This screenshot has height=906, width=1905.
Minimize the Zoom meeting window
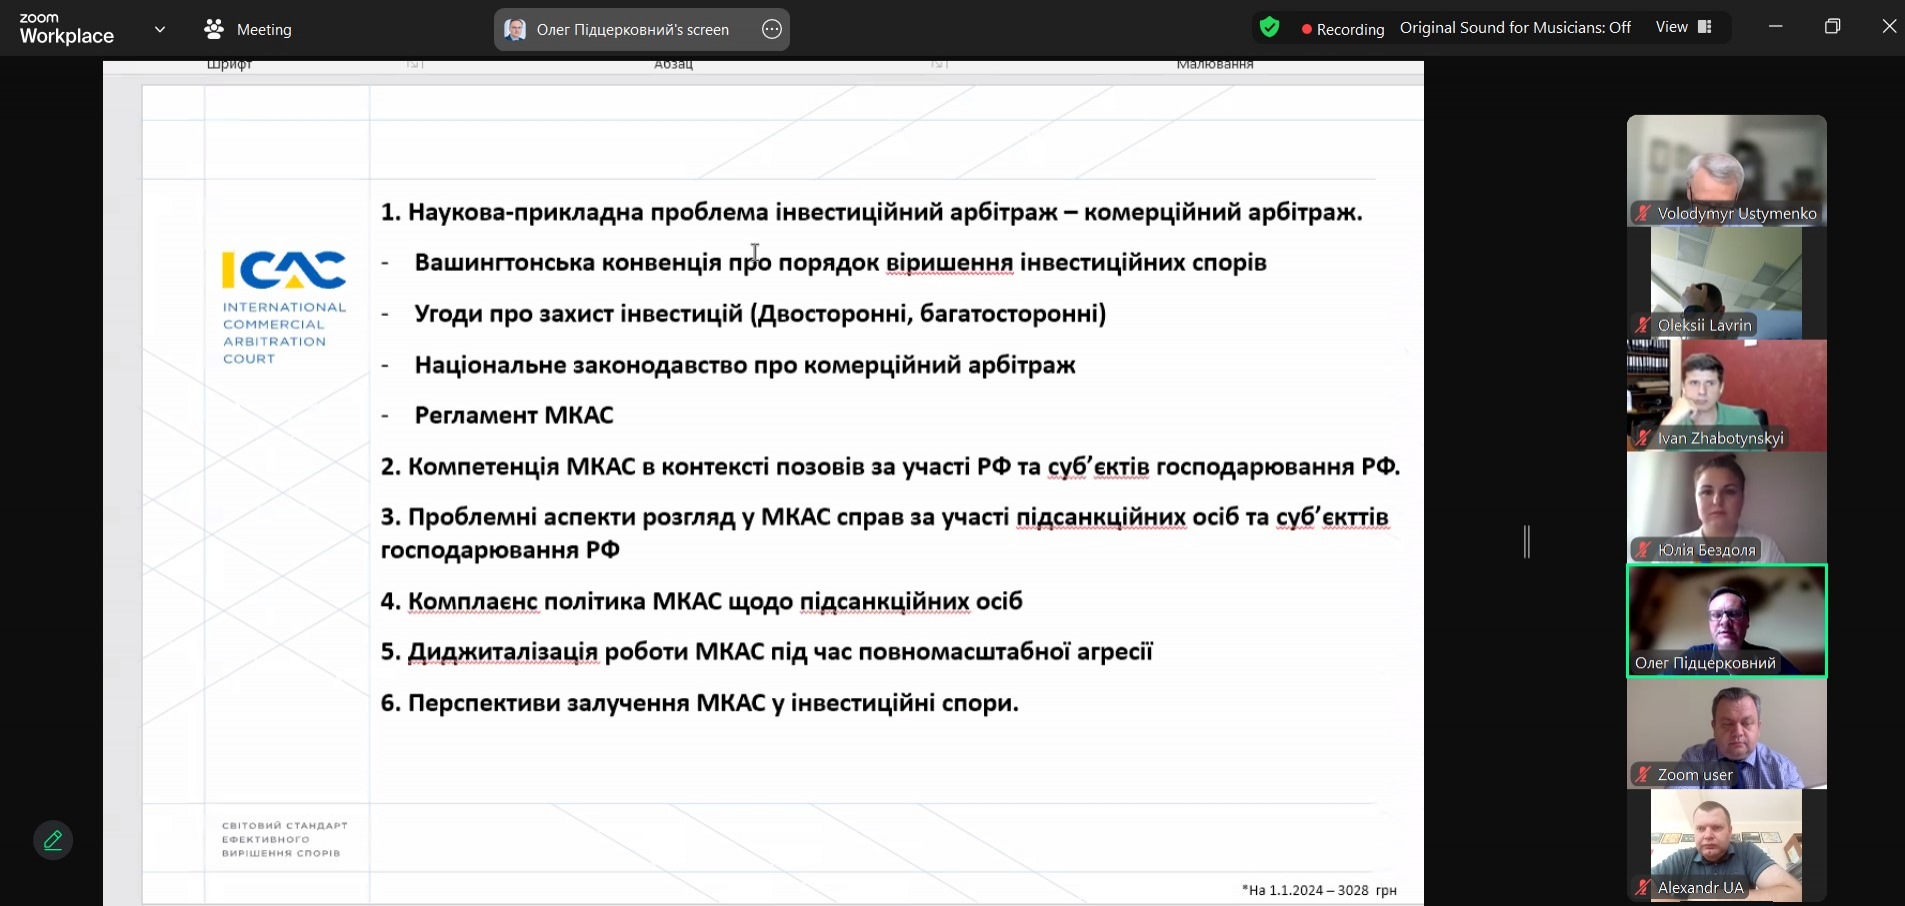1776,27
